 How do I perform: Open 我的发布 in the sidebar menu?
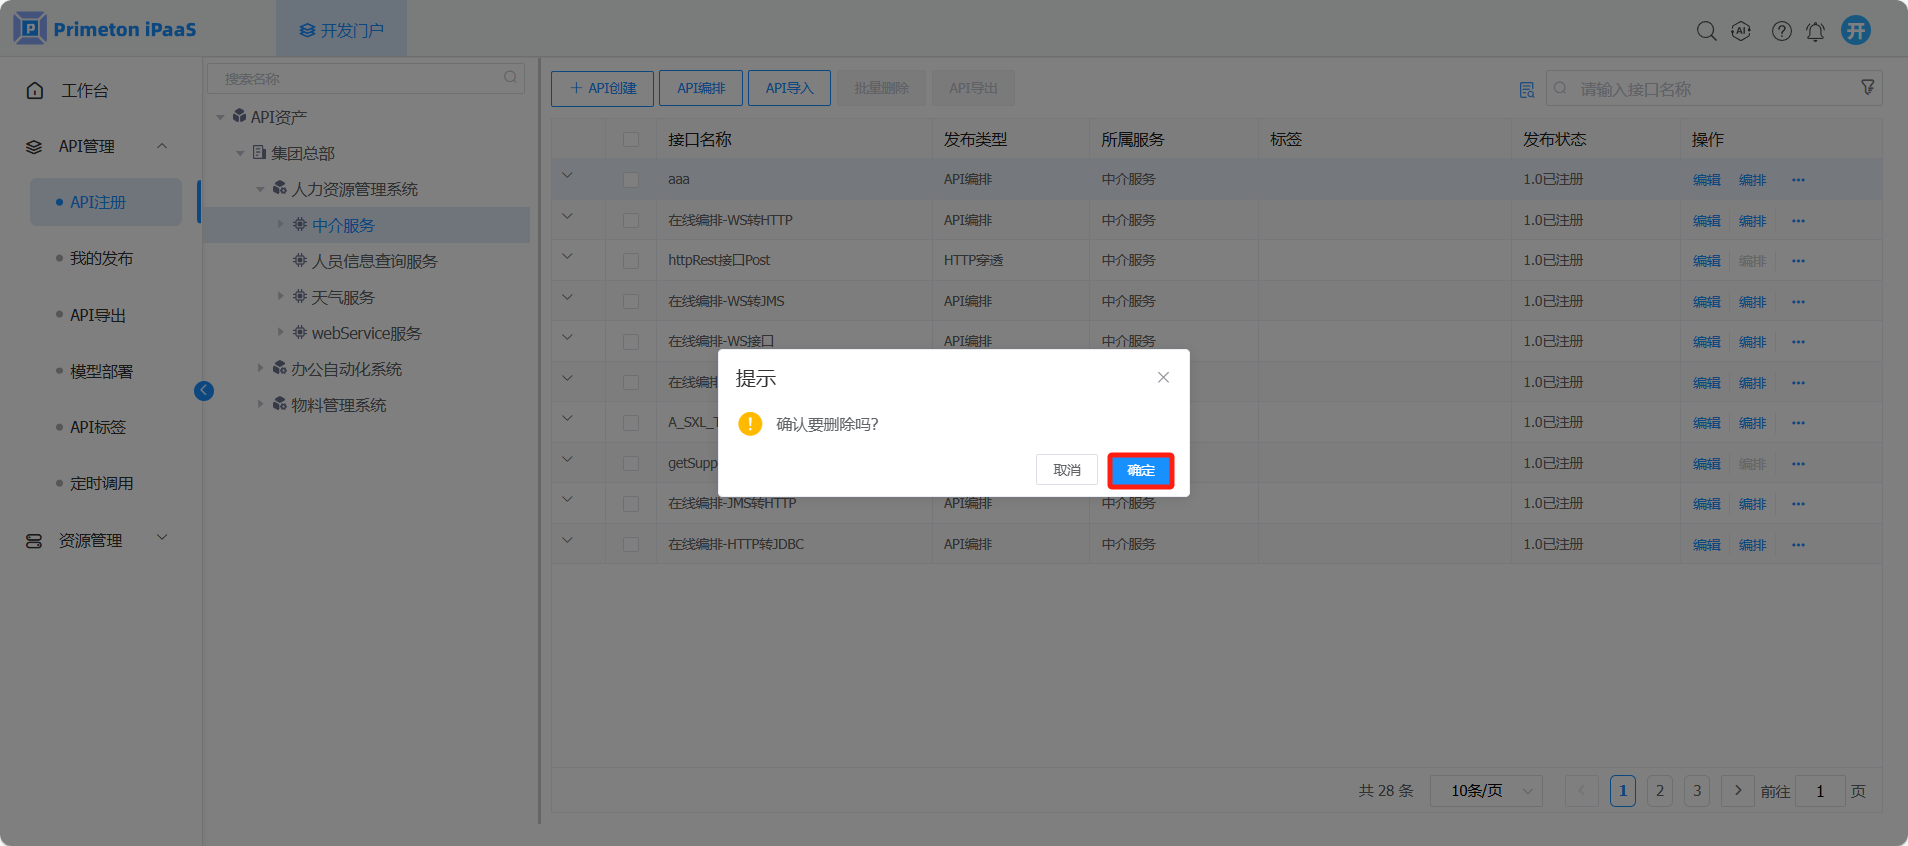tap(101, 259)
